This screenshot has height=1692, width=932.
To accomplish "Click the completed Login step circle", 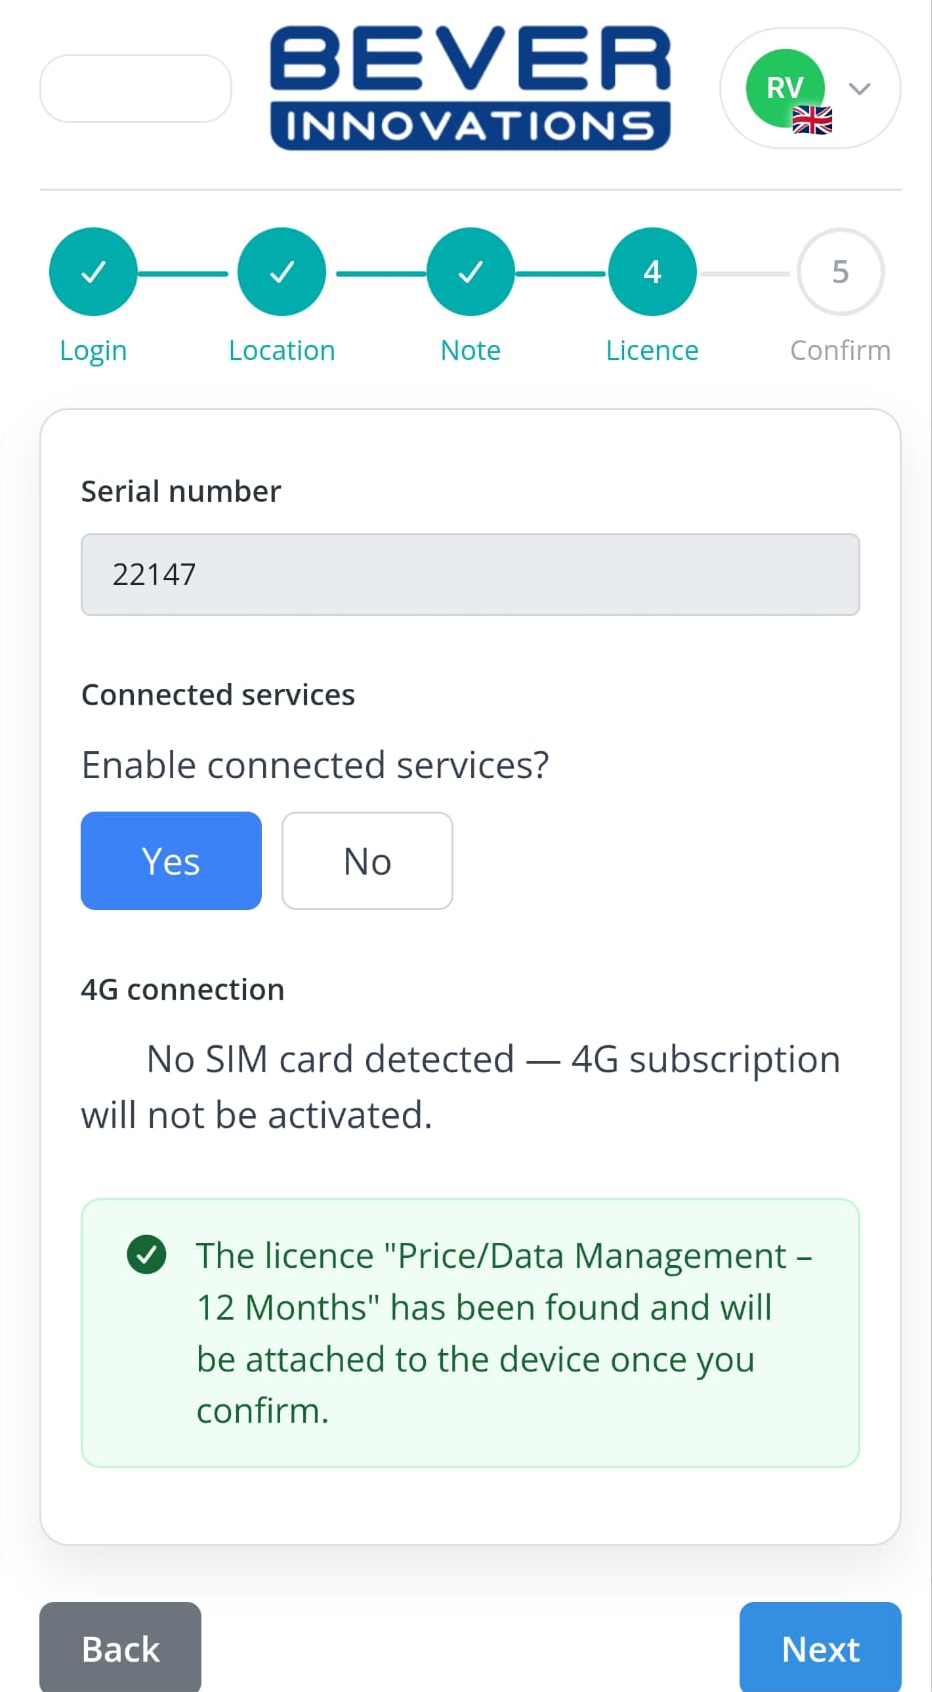I will (93, 272).
